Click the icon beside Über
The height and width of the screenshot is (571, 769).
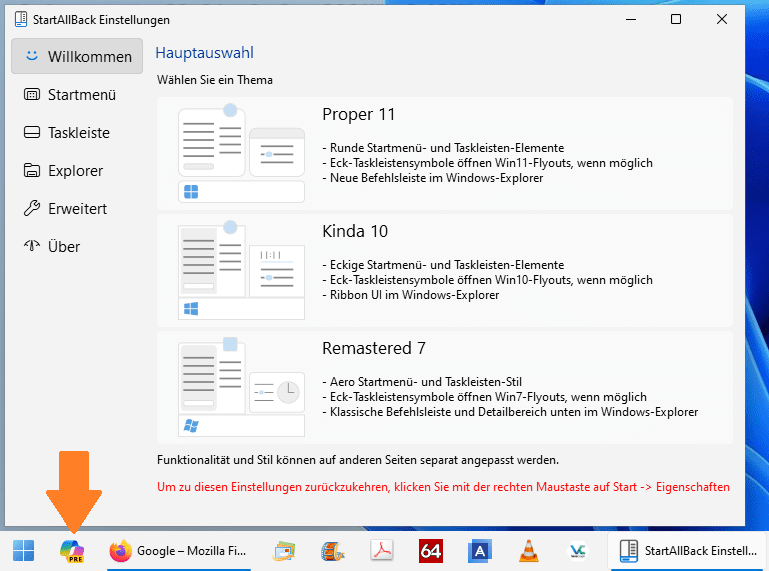(x=32, y=246)
